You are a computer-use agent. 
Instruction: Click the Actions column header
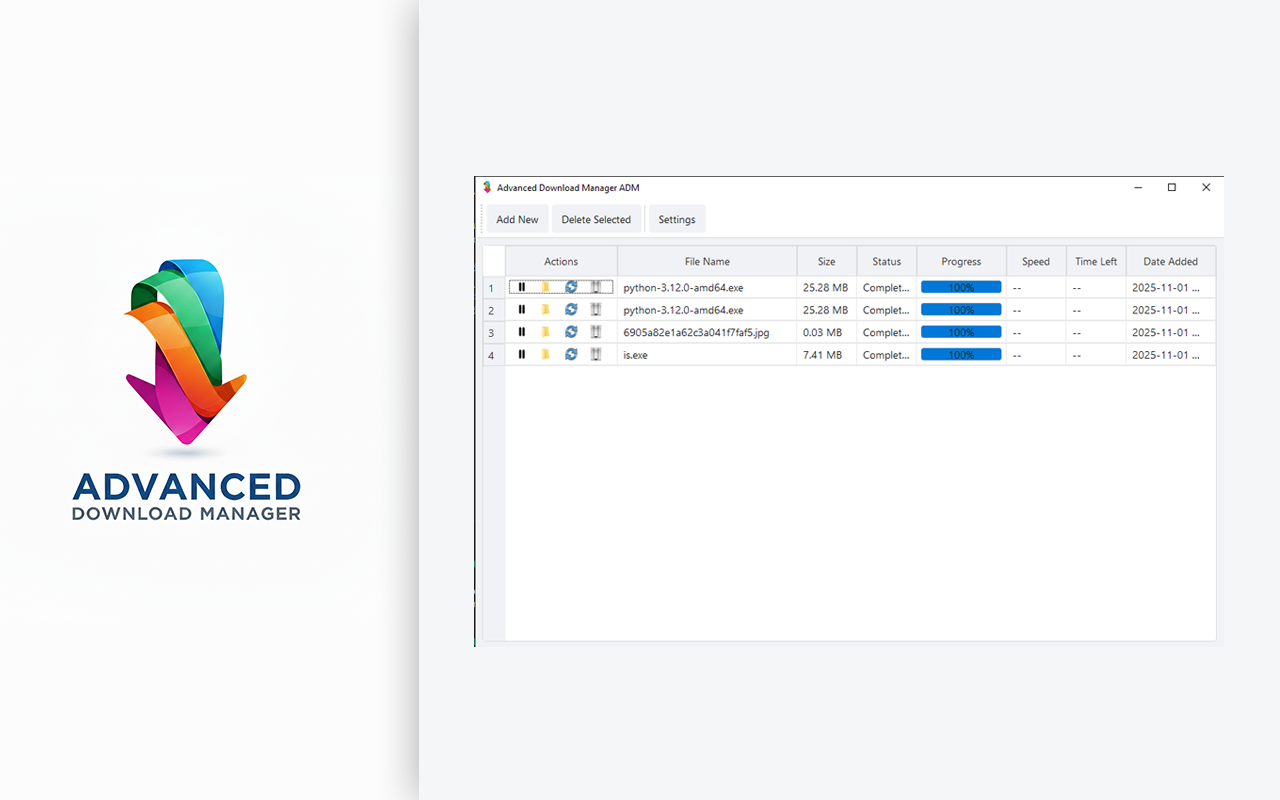point(560,261)
